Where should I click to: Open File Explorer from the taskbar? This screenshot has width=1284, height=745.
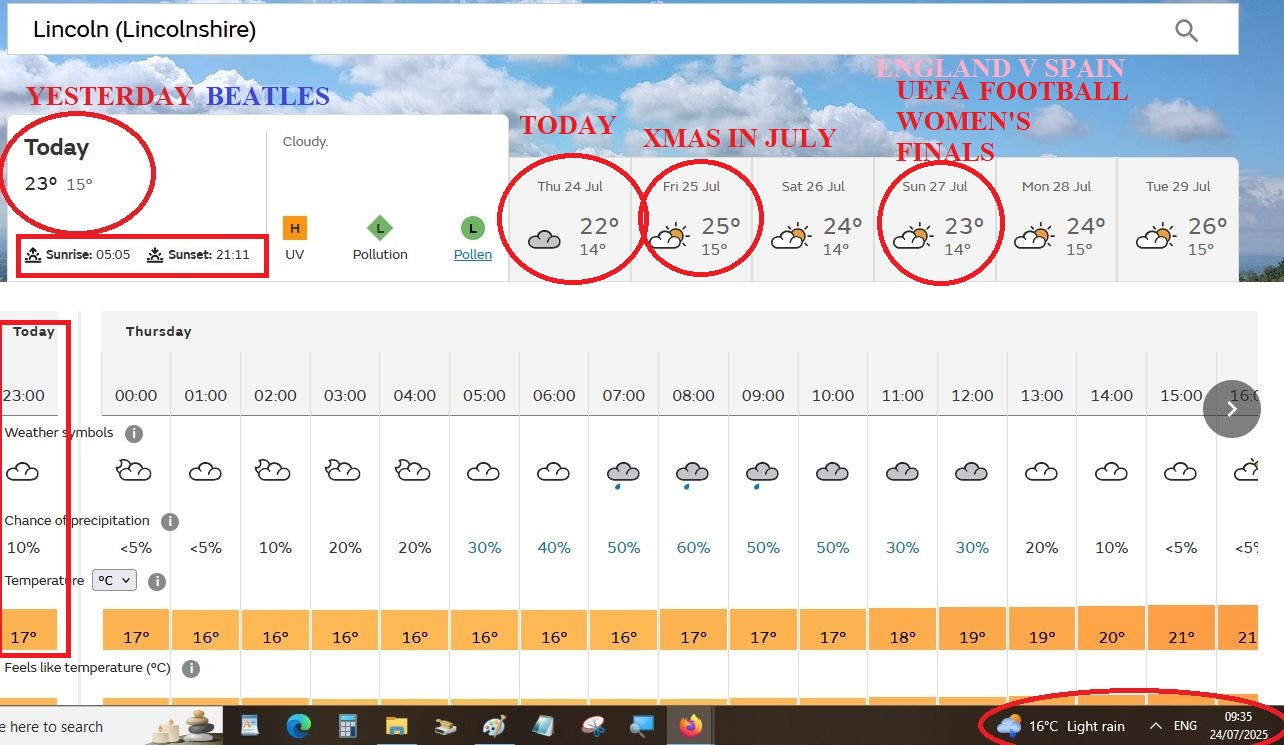tap(397, 726)
